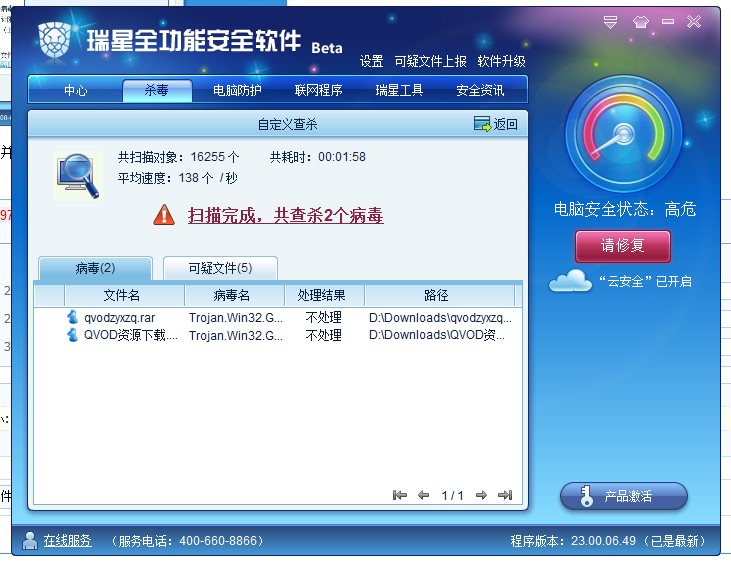This screenshot has height=562, width=731.
Task: Click the security status gauge dial
Action: pos(624,134)
